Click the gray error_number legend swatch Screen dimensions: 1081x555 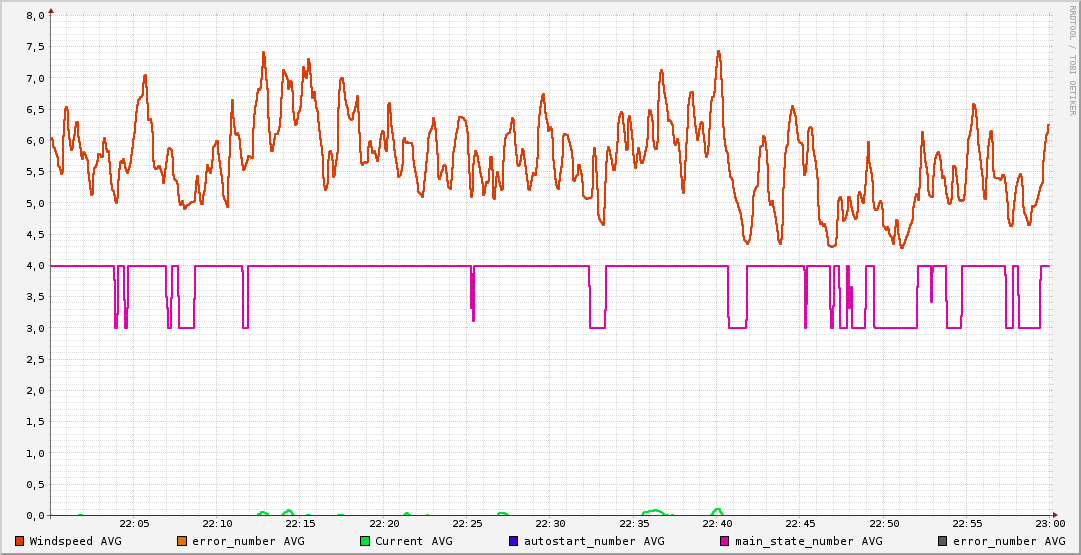(x=942, y=541)
